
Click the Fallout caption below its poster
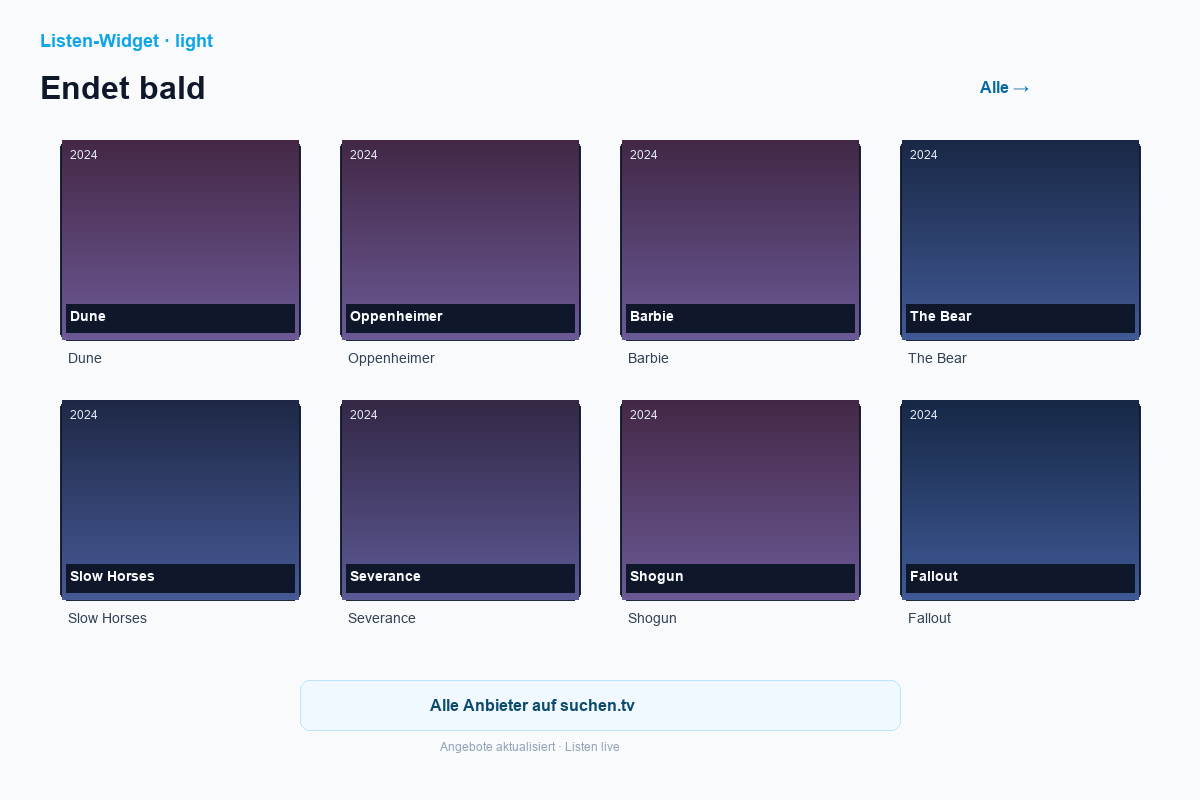[929, 618]
